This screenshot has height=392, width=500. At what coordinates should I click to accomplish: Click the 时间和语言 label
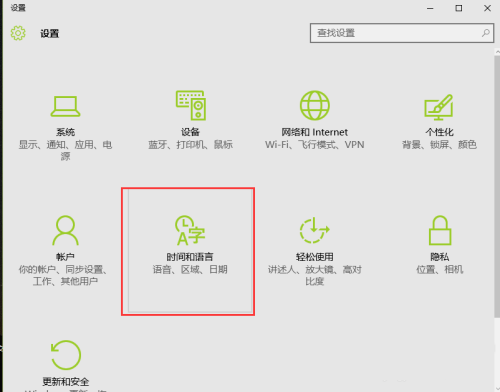pos(190,257)
